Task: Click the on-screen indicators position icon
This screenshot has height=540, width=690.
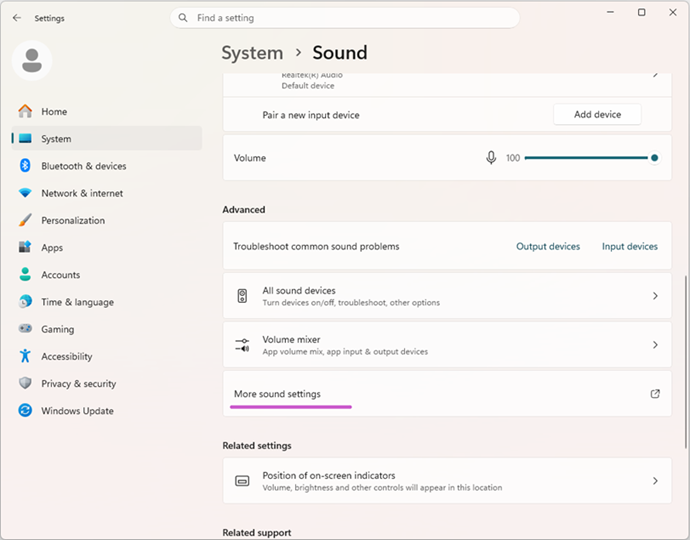Action: tap(242, 481)
